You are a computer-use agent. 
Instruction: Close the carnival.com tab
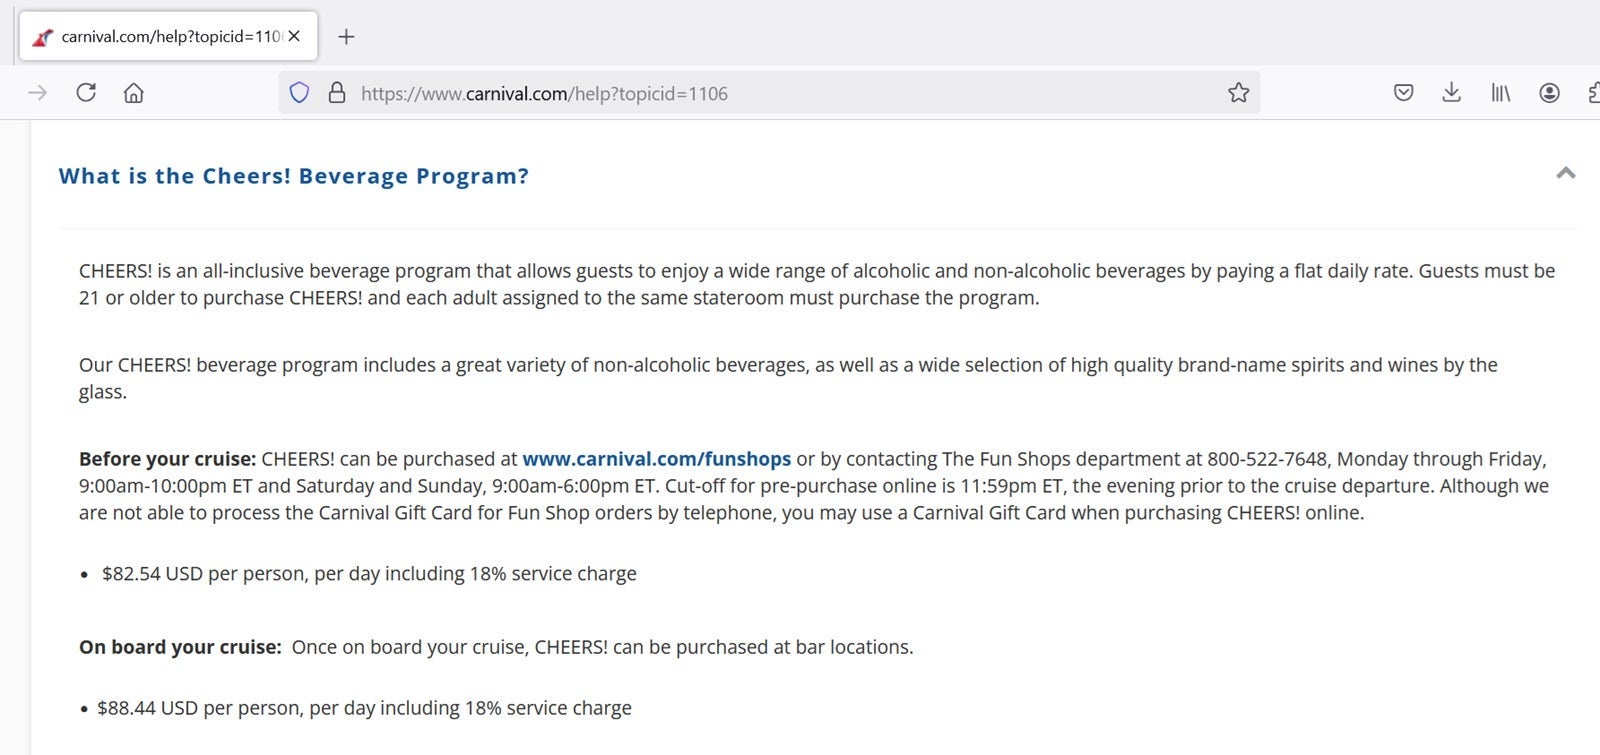(294, 36)
